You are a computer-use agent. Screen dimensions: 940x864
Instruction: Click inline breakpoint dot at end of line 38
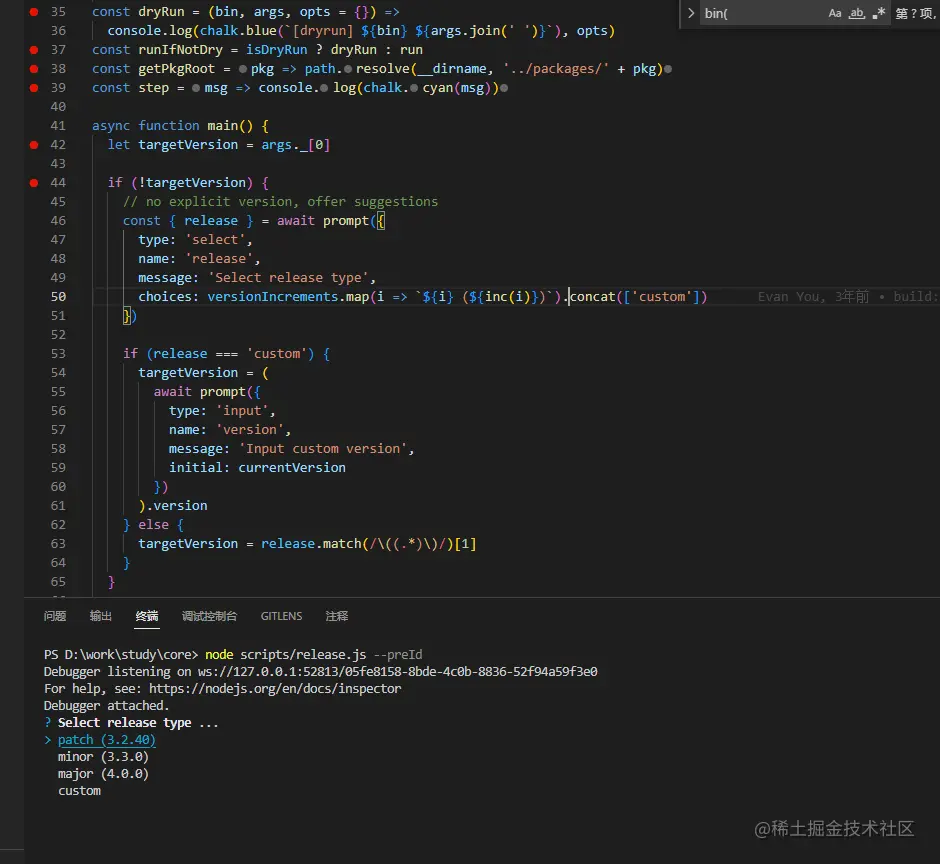668,70
